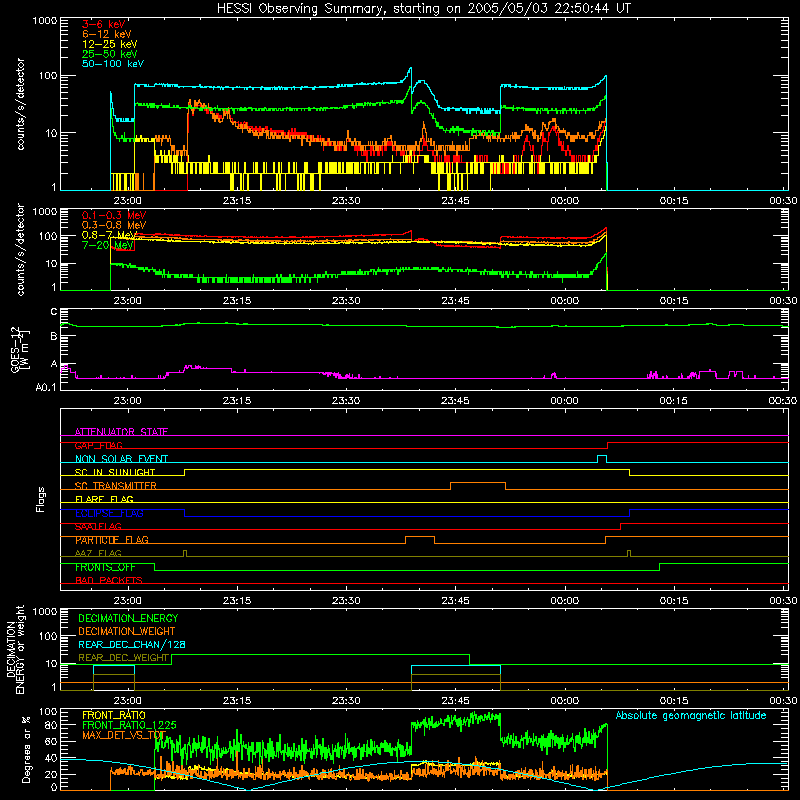This screenshot has width=800, height=800.
Task: Click the 0.3-0.8 MeV legend label
Action: 114,225
